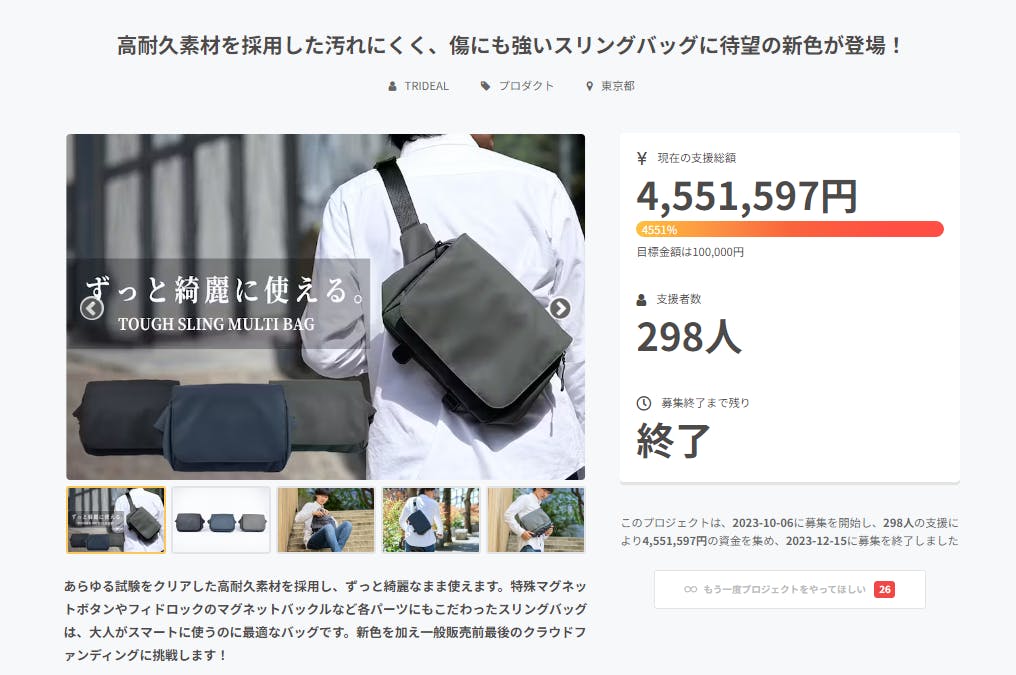This screenshot has height=675, width=1016.
Task: Click the clock icon by 募集終了まで残り
Action: [643, 403]
